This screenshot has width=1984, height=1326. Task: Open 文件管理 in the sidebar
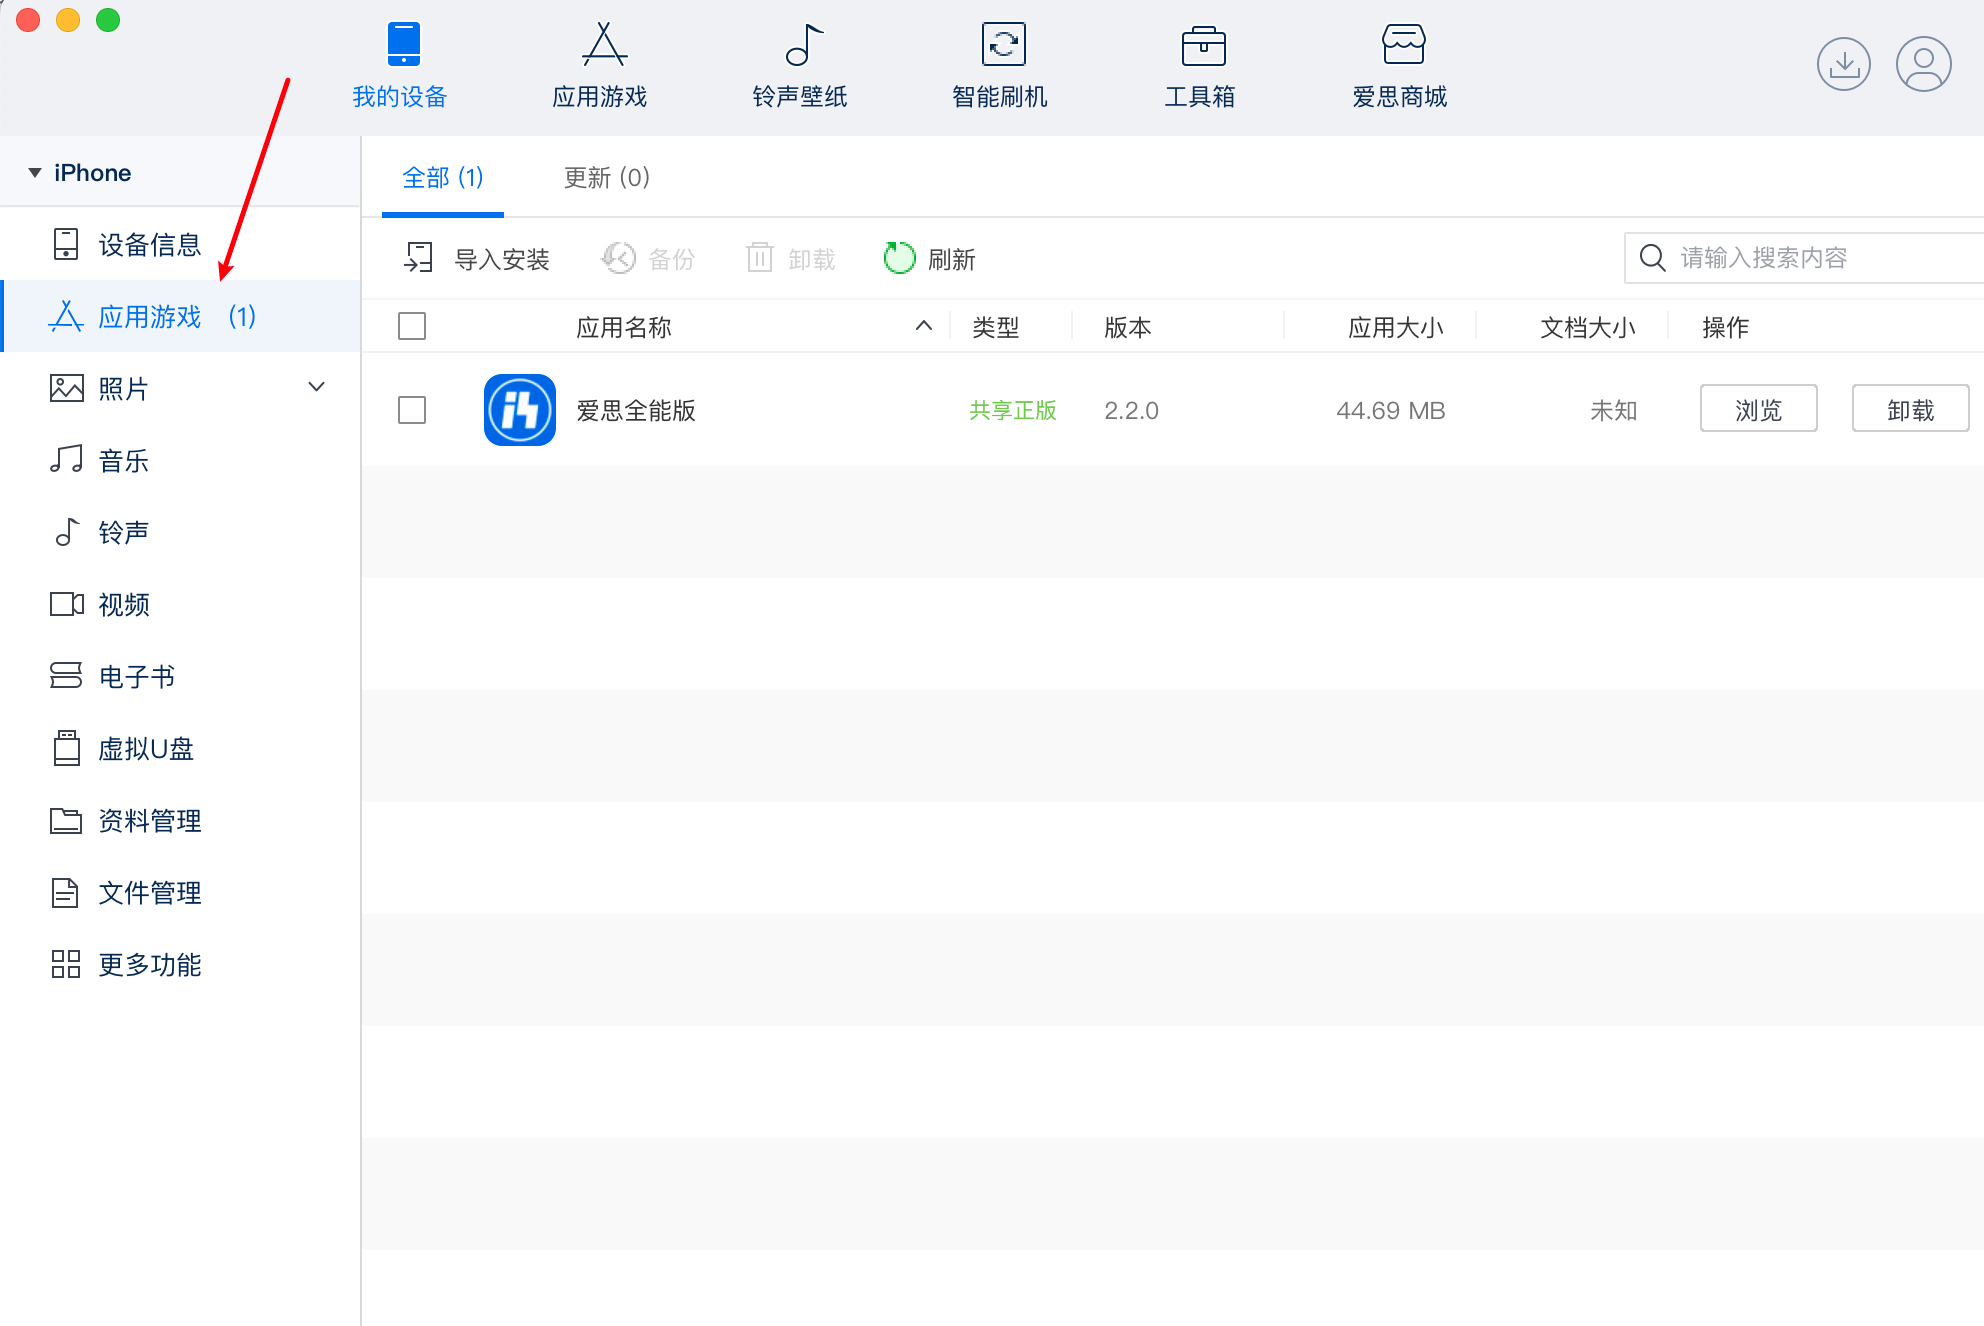(x=181, y=892)
